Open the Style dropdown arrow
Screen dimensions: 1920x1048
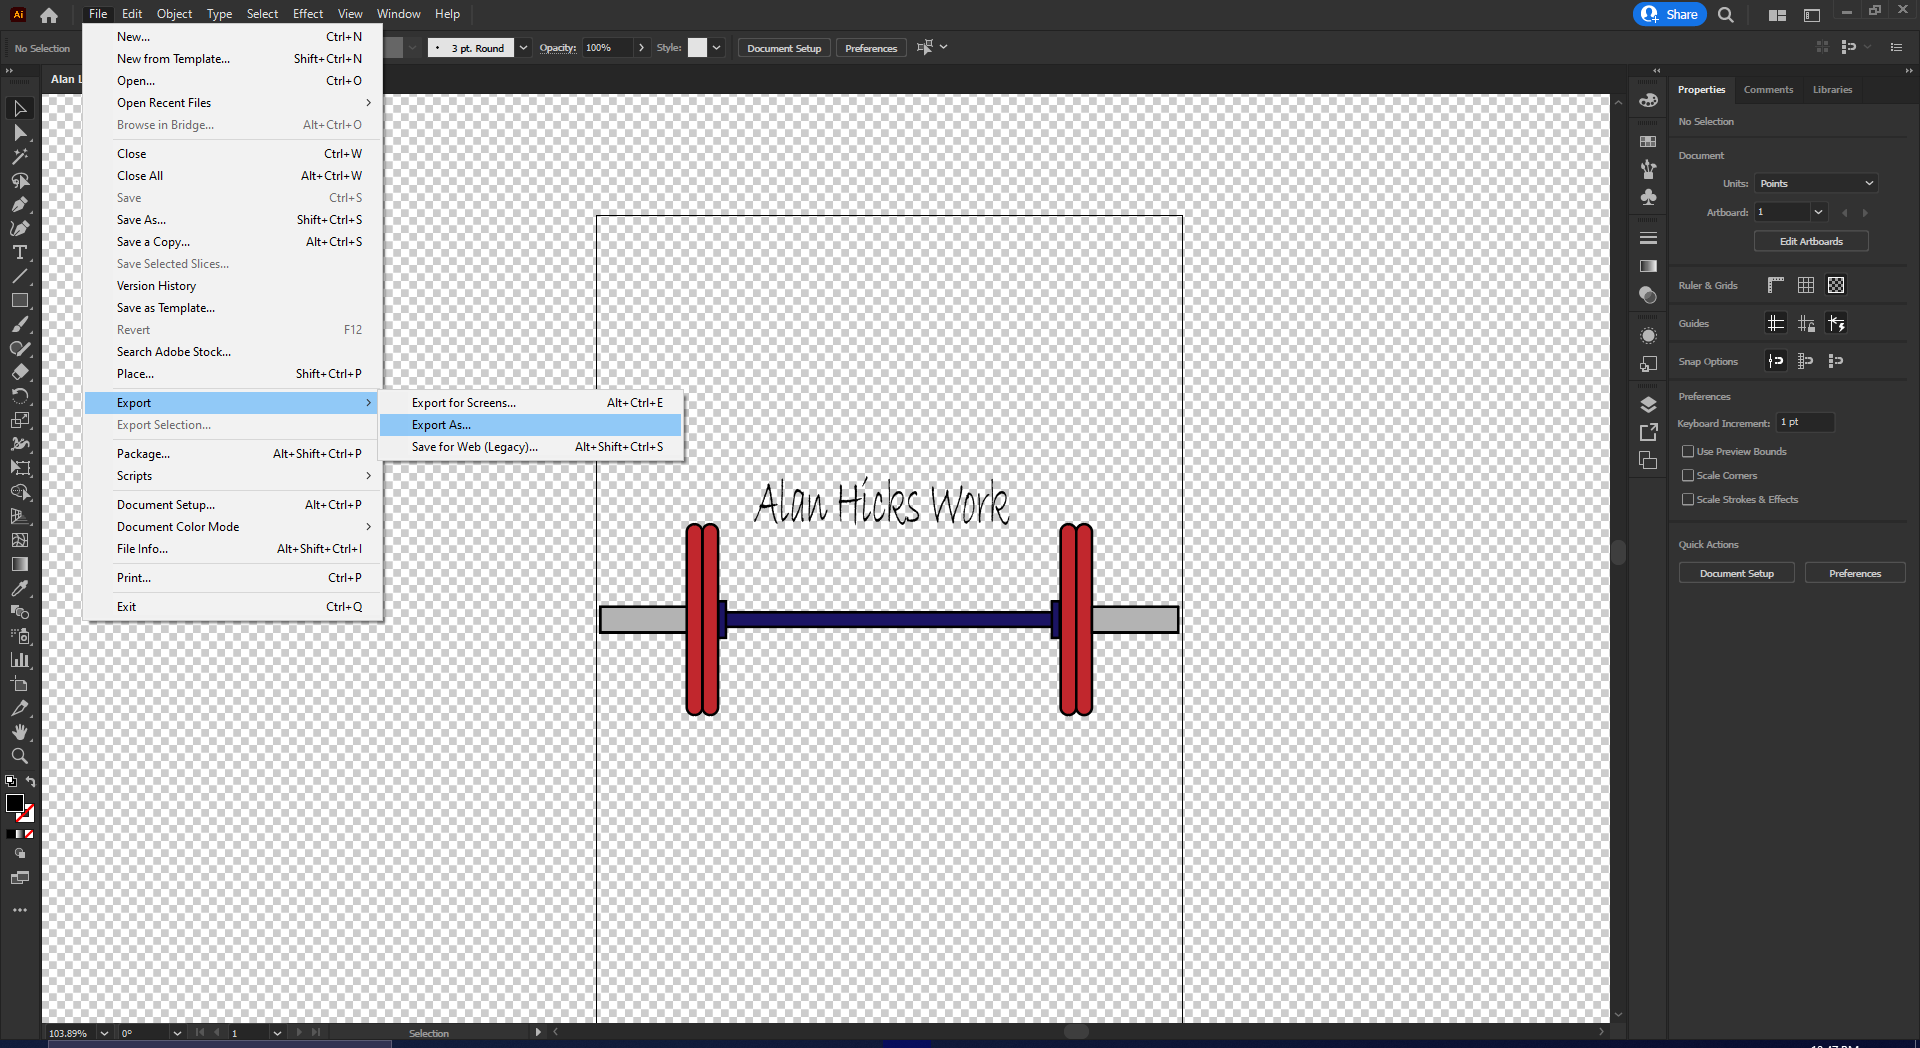(716, 48)
